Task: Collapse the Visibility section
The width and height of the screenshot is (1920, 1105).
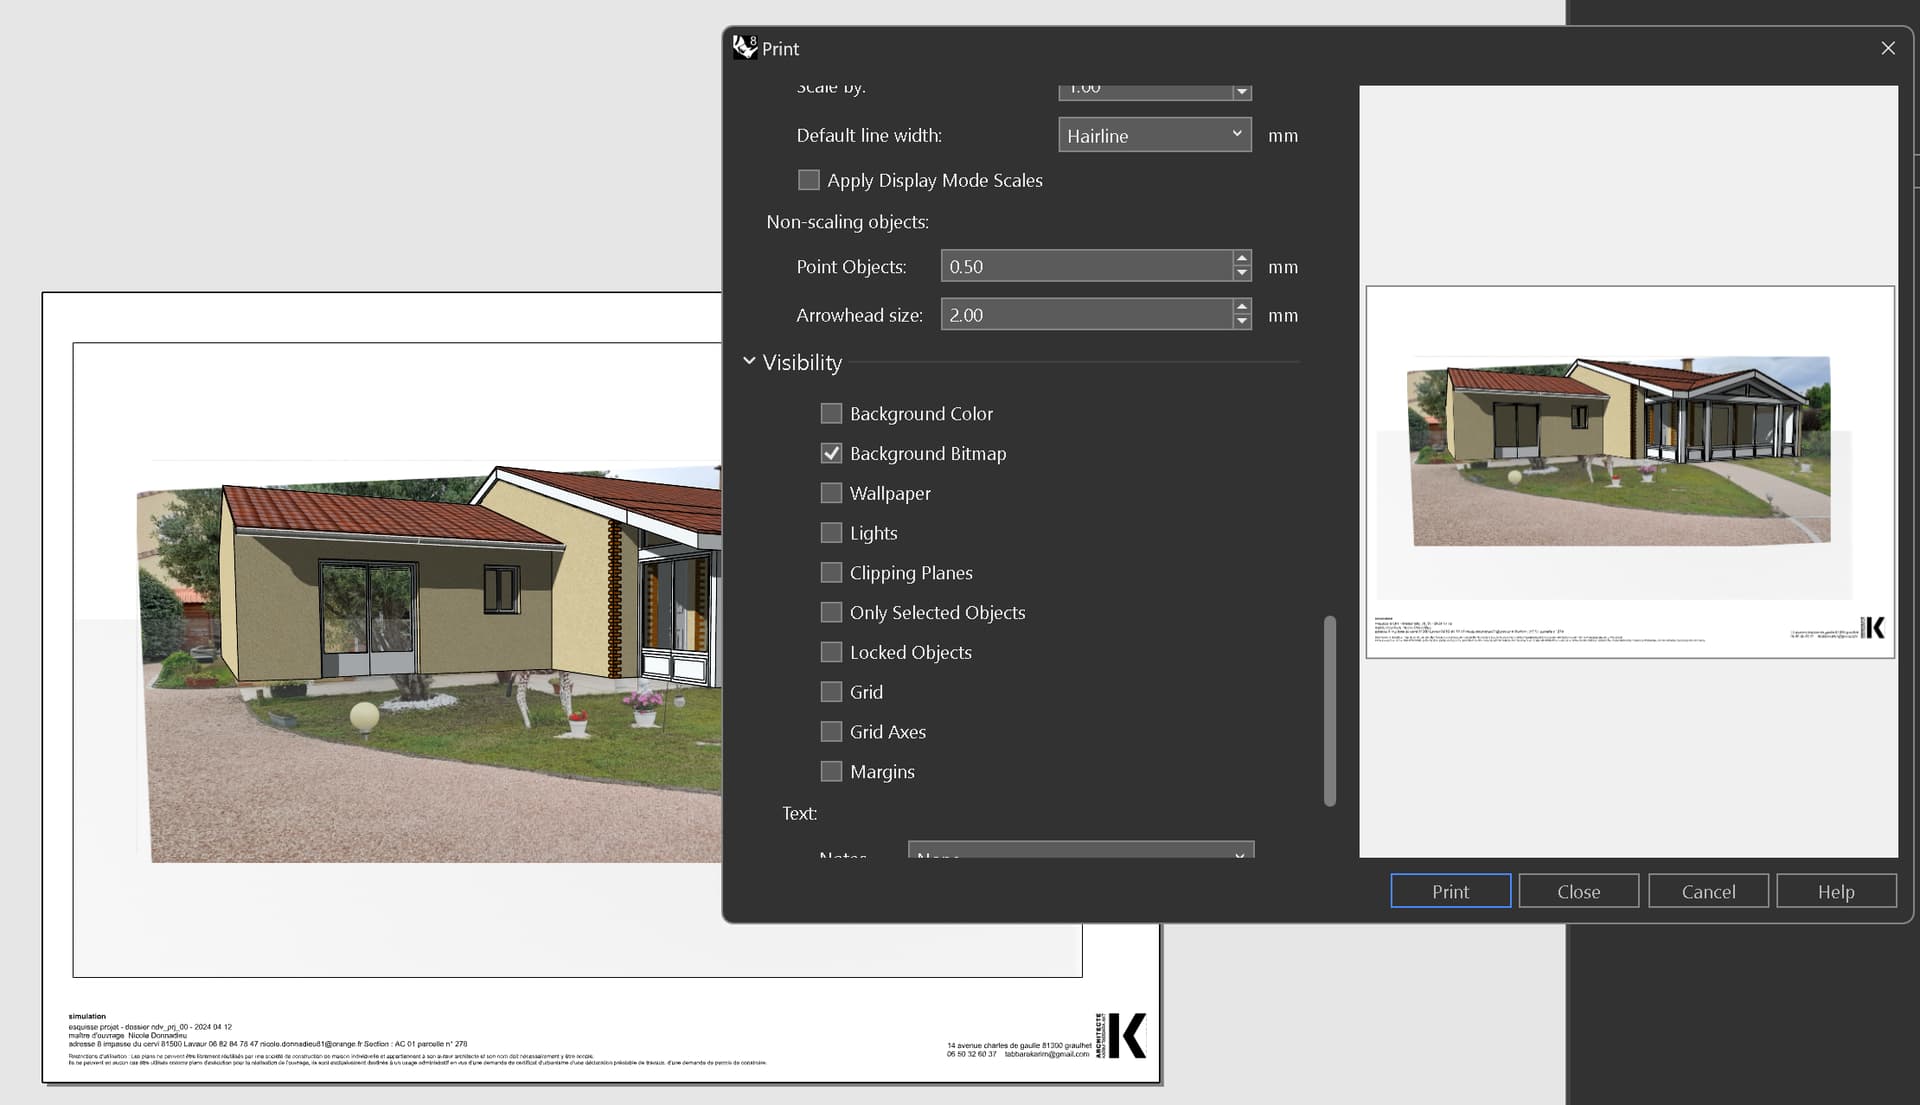Action: [748, 361]
